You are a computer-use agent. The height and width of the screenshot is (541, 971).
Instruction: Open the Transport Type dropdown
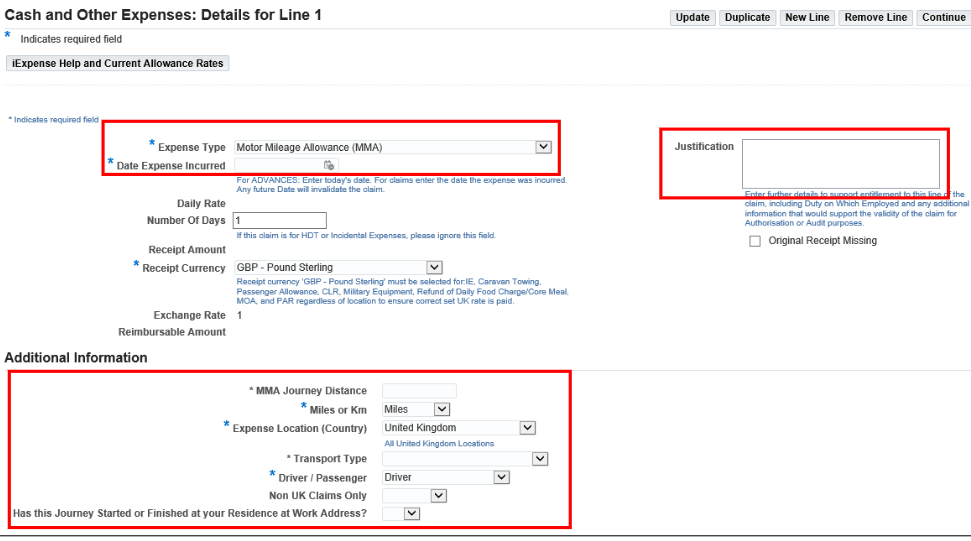(x=465, y=459)
